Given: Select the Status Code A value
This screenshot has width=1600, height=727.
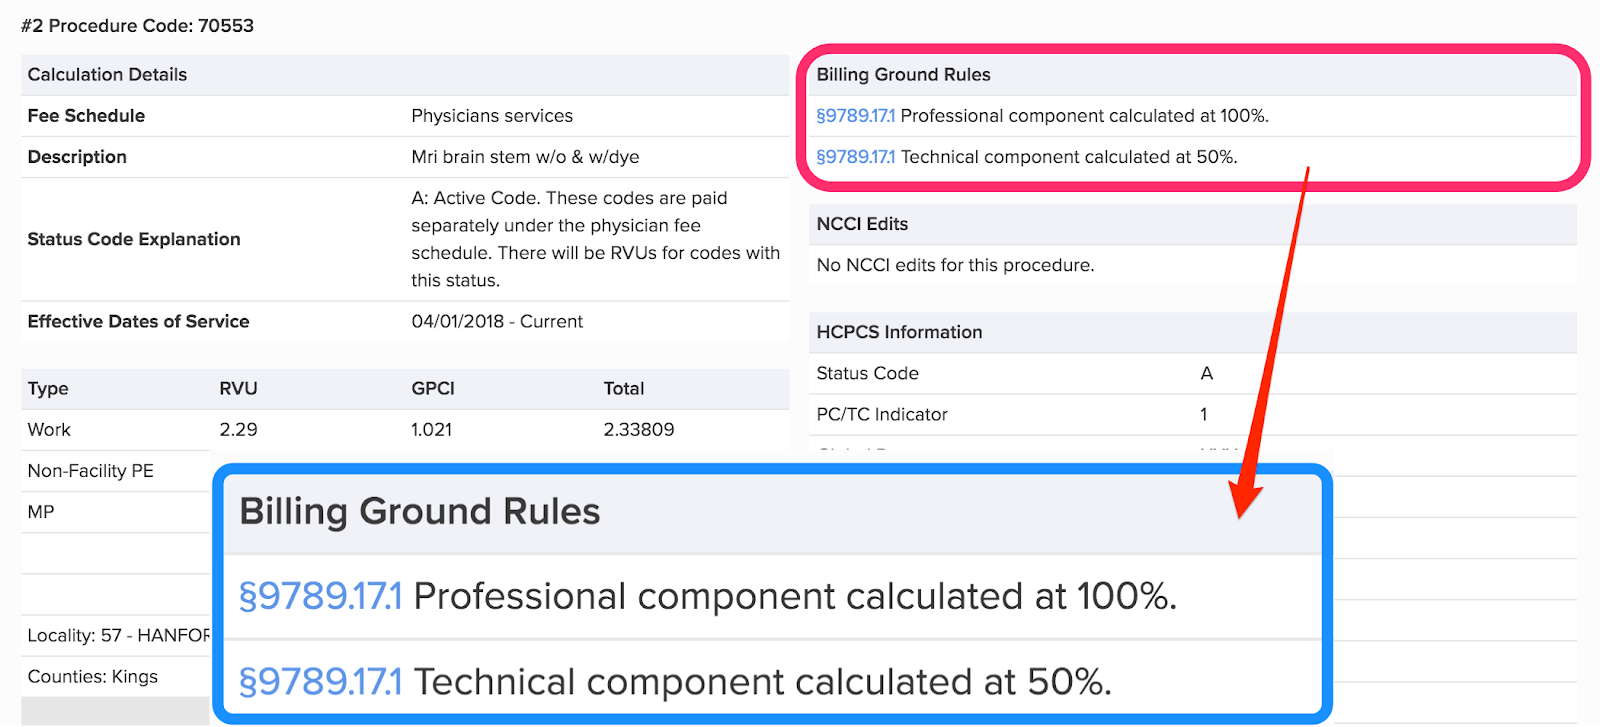Looking at the screenshot, I should pyautogui.click(x=1206, y=373).
